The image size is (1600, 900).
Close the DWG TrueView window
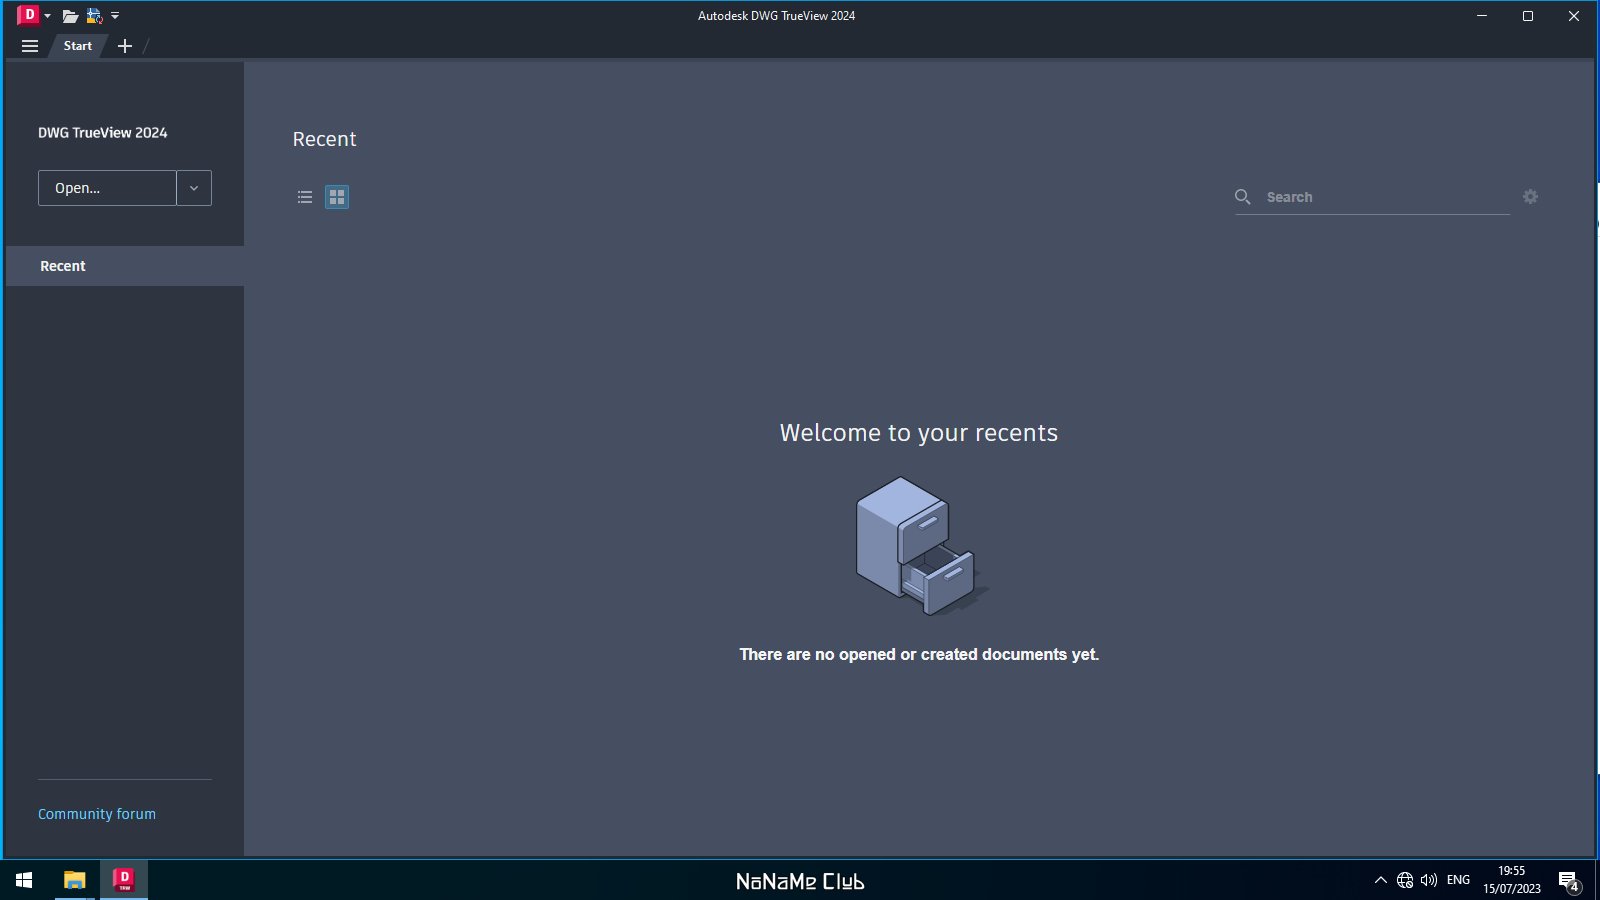point(1574,16)
